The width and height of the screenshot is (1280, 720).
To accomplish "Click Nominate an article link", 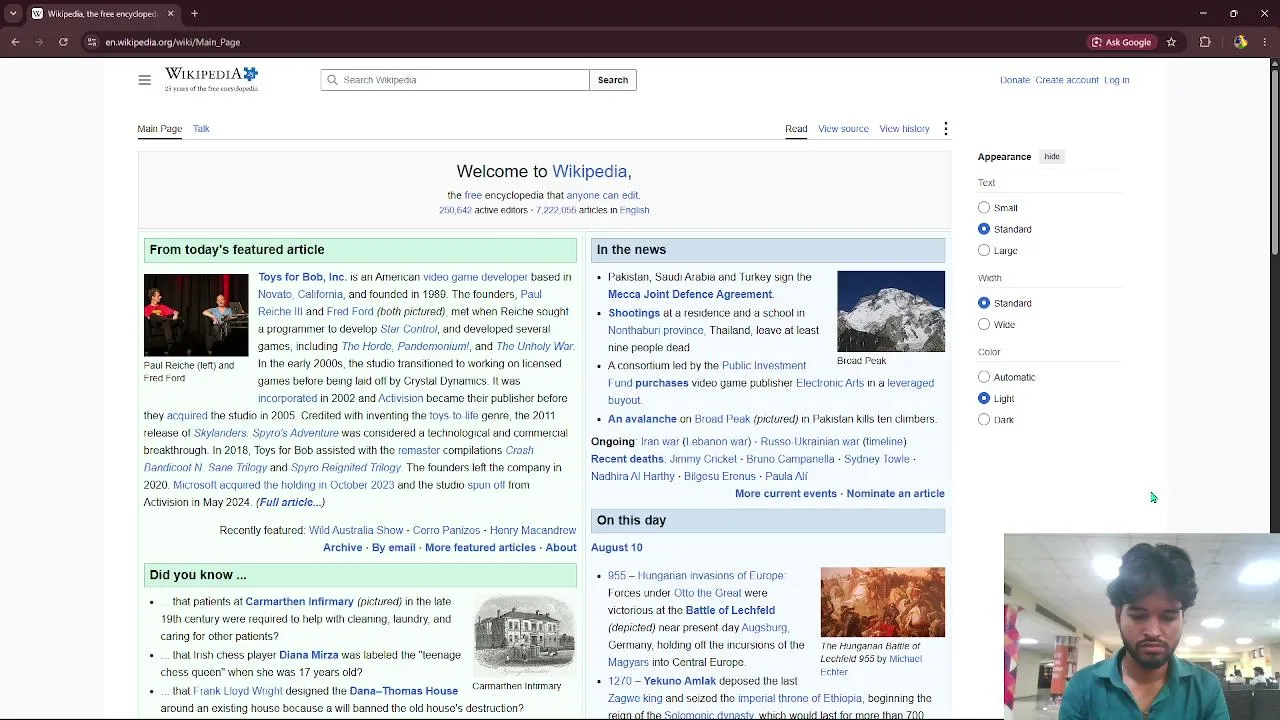I will tap(895, 494).
